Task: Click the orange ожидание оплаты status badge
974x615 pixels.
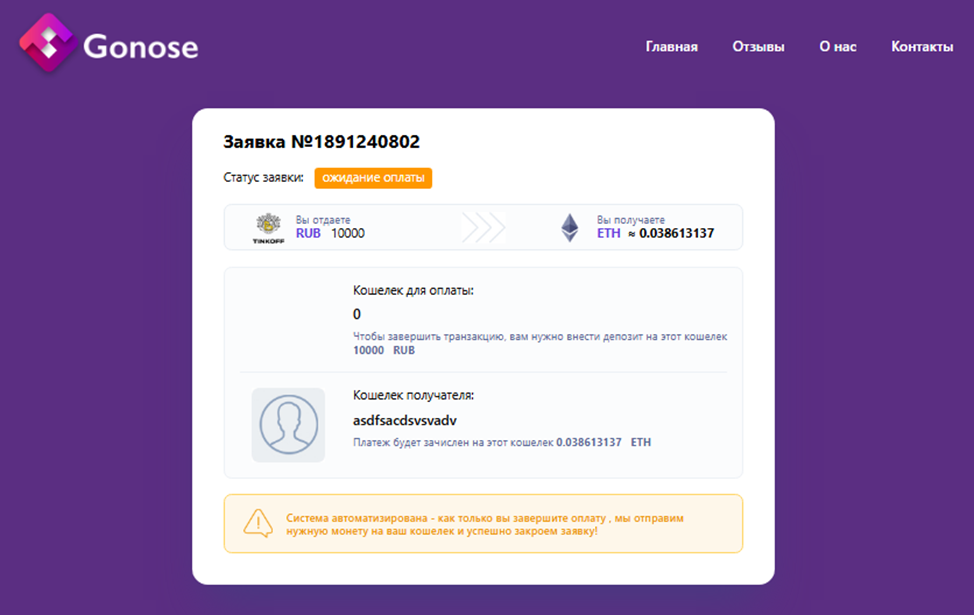Action: pos(373,178)
